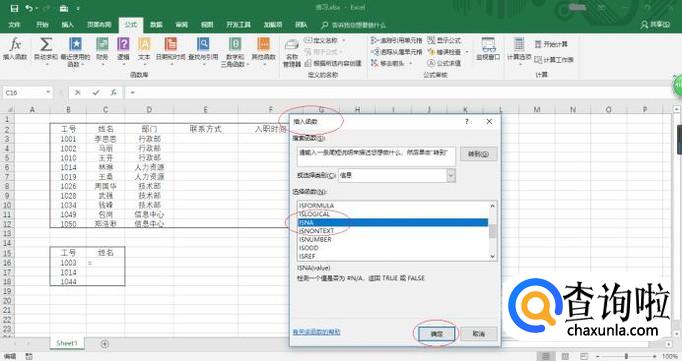Click the Undo icon in quick access toolbar
The image size is (682, 361).
29,8
